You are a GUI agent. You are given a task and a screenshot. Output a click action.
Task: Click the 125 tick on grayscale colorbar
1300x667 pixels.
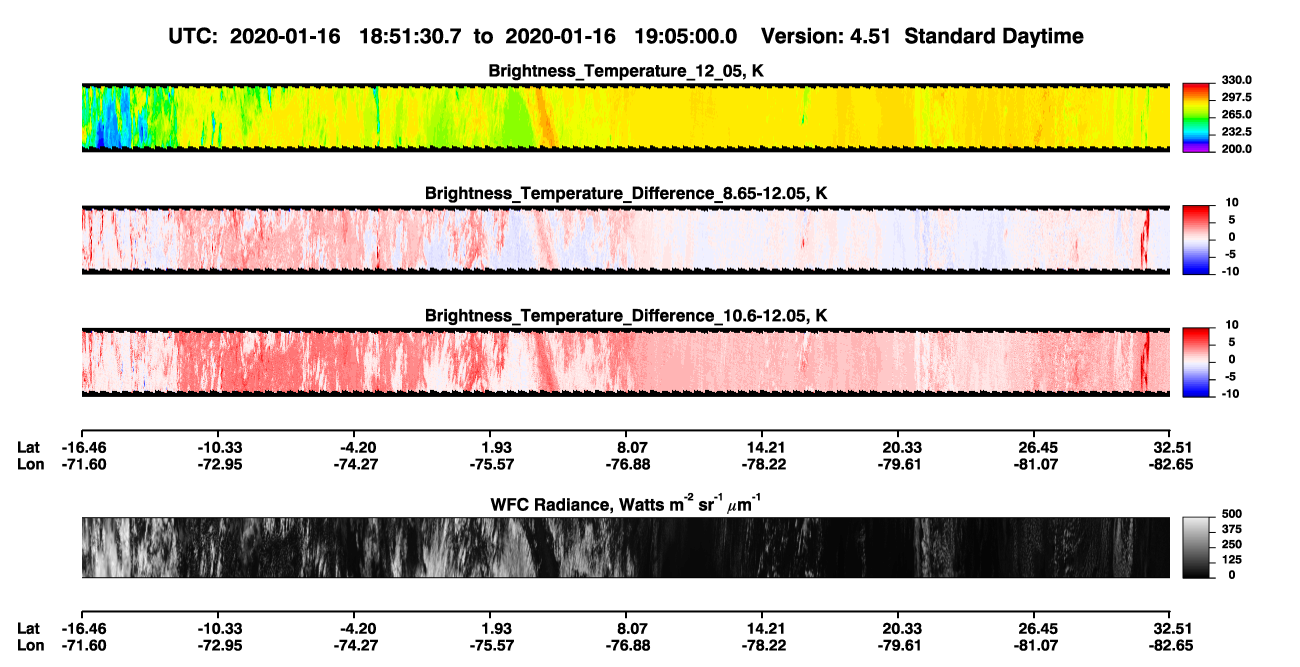tap(1231, 560)
